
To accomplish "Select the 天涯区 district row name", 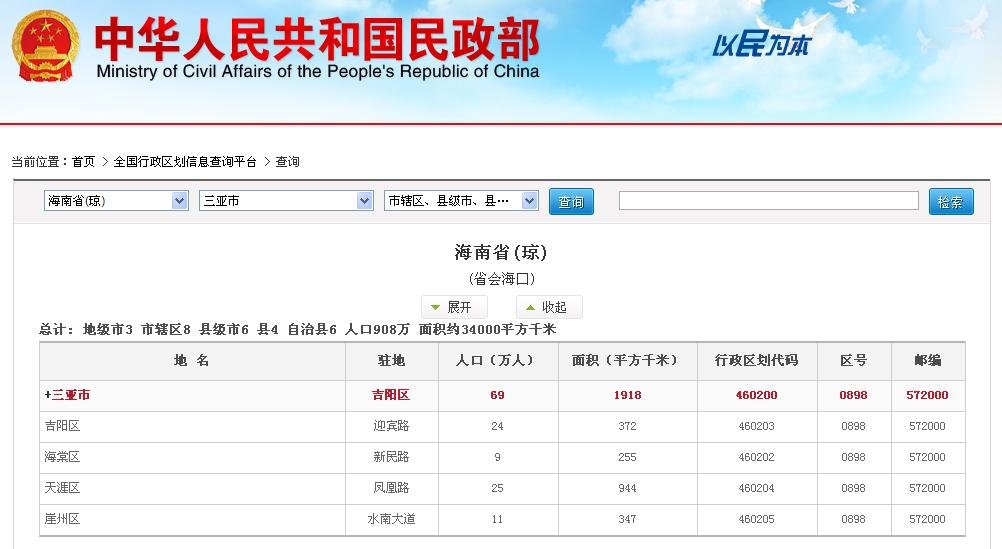I will [x=62, y=488].
